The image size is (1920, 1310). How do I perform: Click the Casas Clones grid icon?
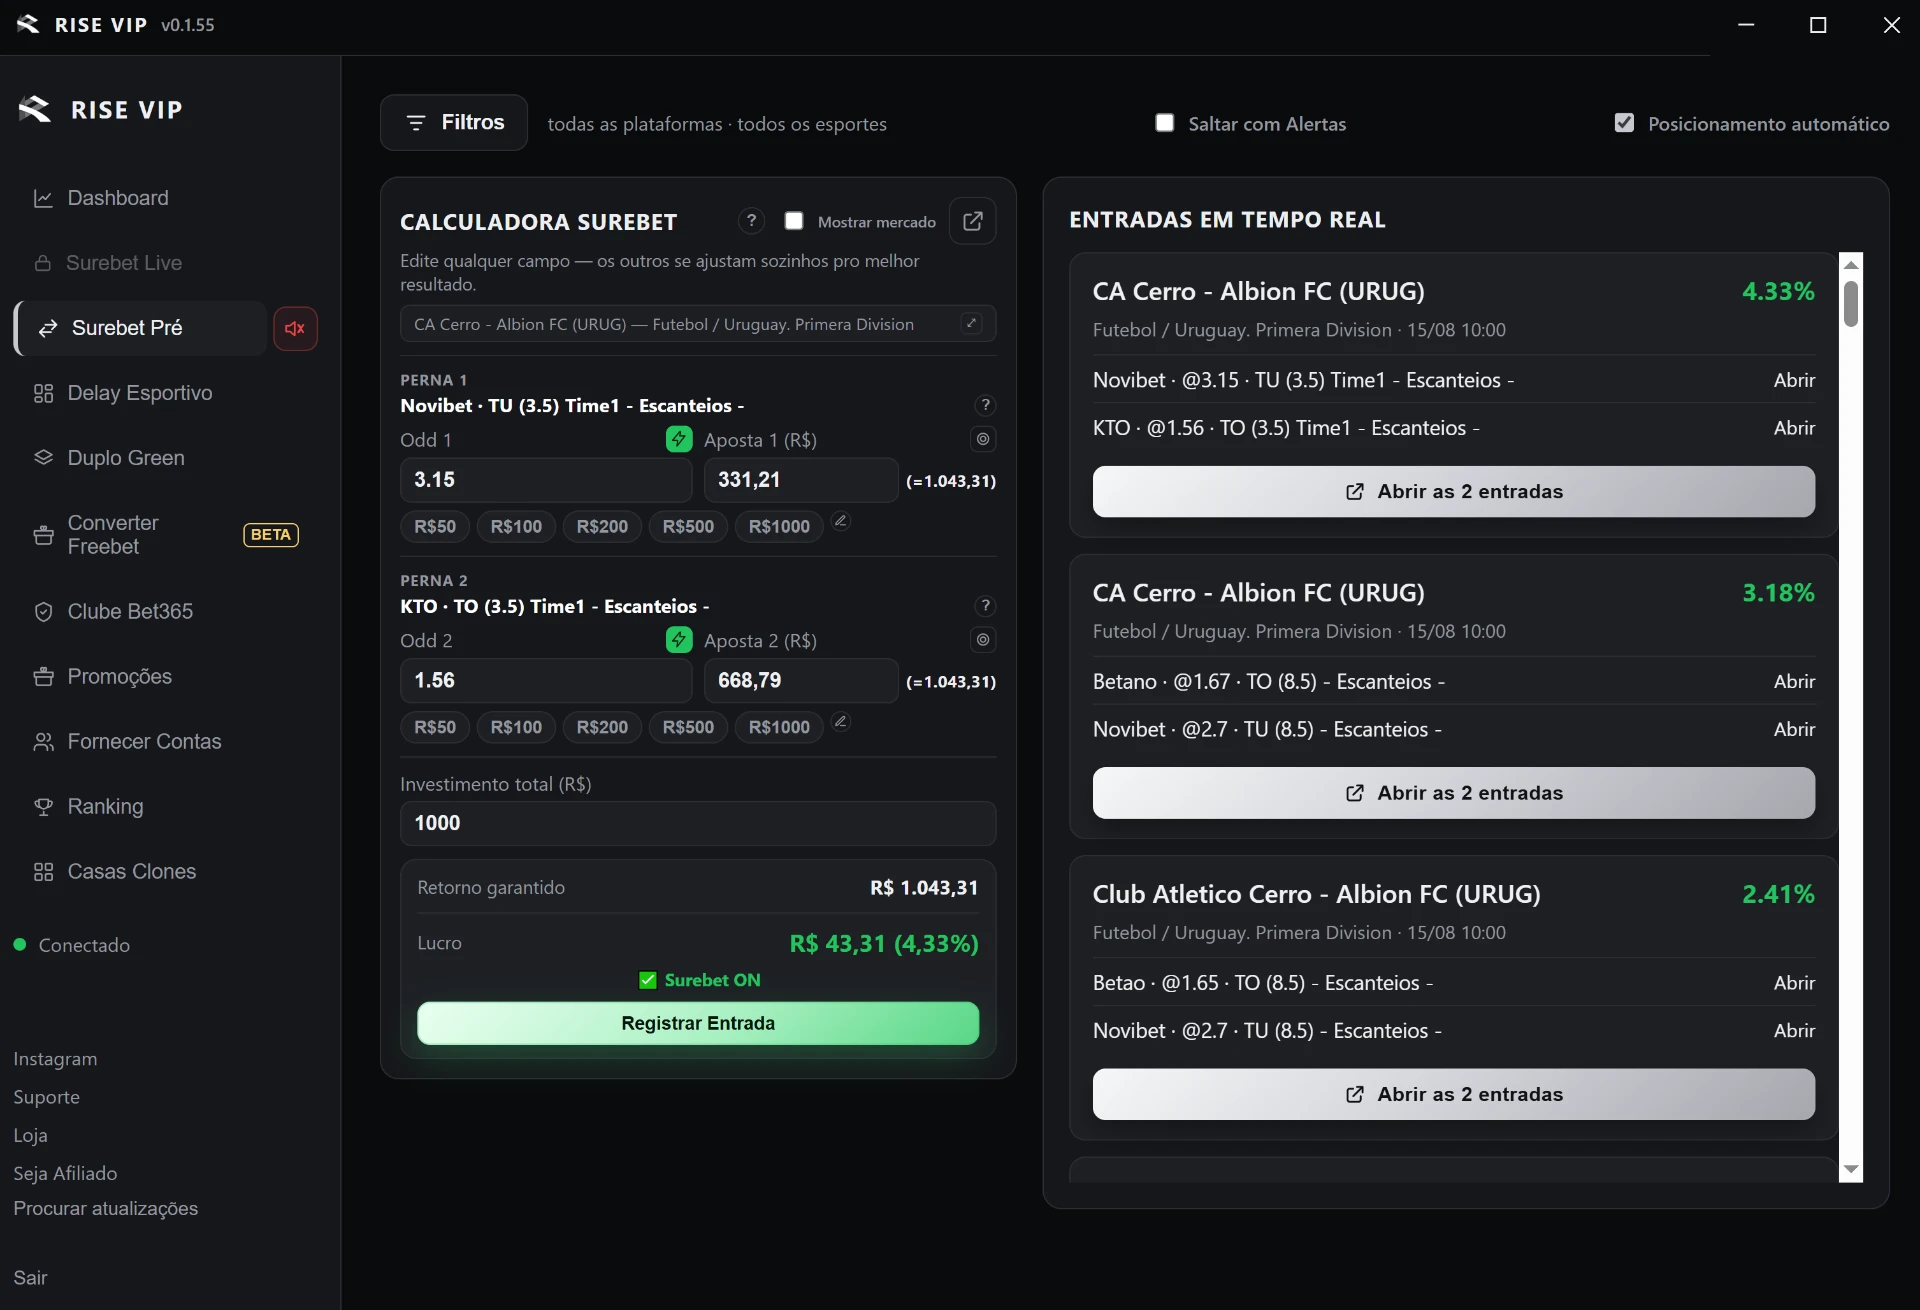(x=43, y=872)
